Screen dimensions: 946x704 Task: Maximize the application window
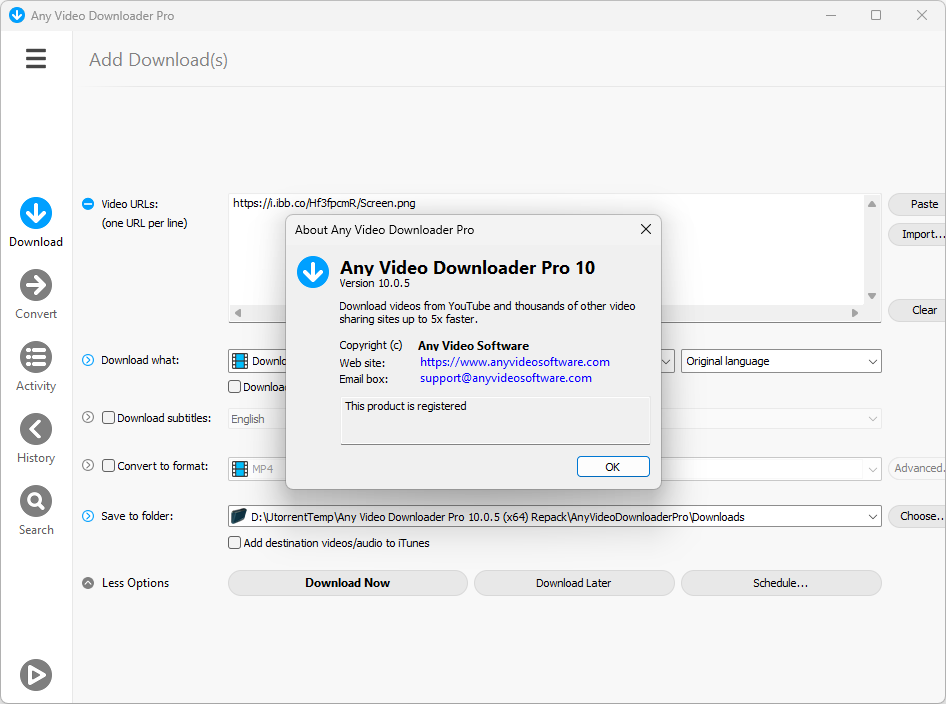(876, 15)
